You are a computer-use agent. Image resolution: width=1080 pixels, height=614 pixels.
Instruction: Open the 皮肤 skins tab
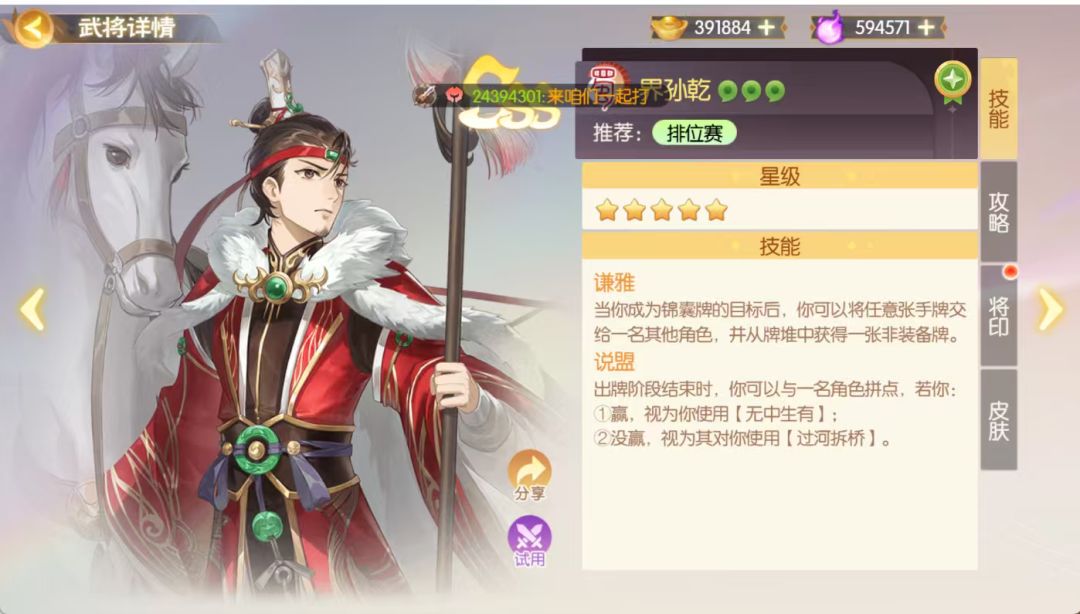pyautogui.click(x=999, y=420)
